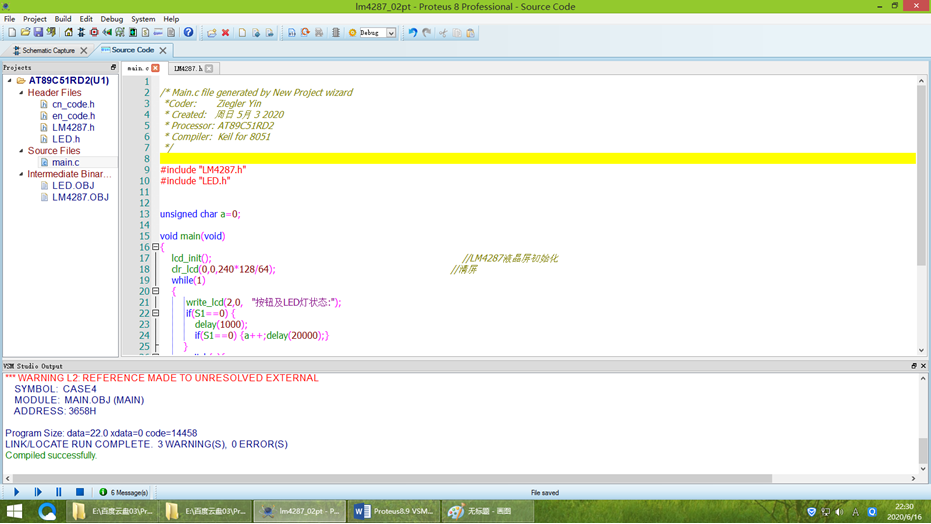Collapse the Intermediate Binaries folder
Viewport: 931px width, 524px height.
(21, 174)
